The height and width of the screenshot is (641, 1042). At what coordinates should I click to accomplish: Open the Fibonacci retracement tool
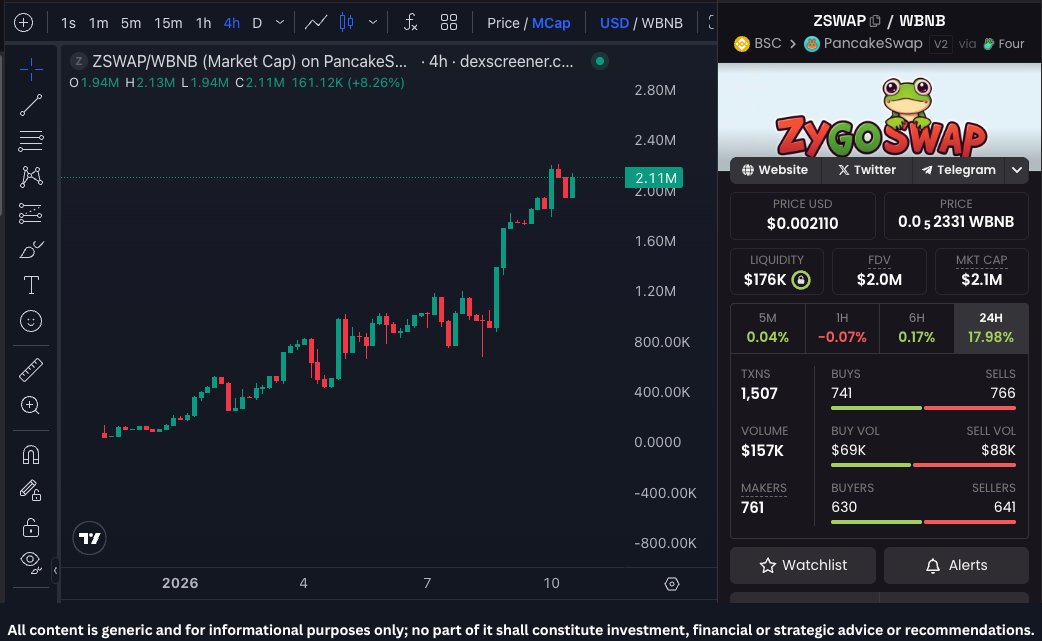click(x=31, y=141)
